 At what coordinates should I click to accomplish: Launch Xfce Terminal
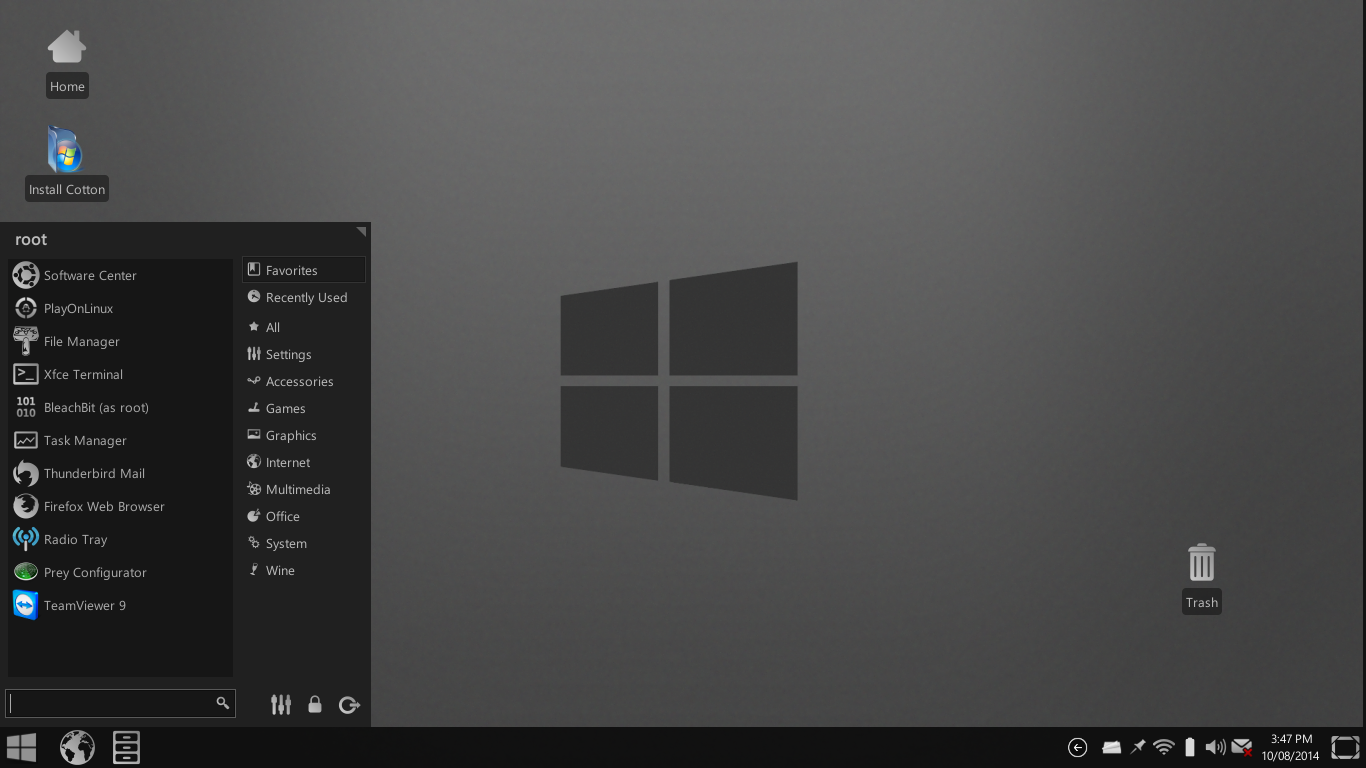[x=120, y=374]
